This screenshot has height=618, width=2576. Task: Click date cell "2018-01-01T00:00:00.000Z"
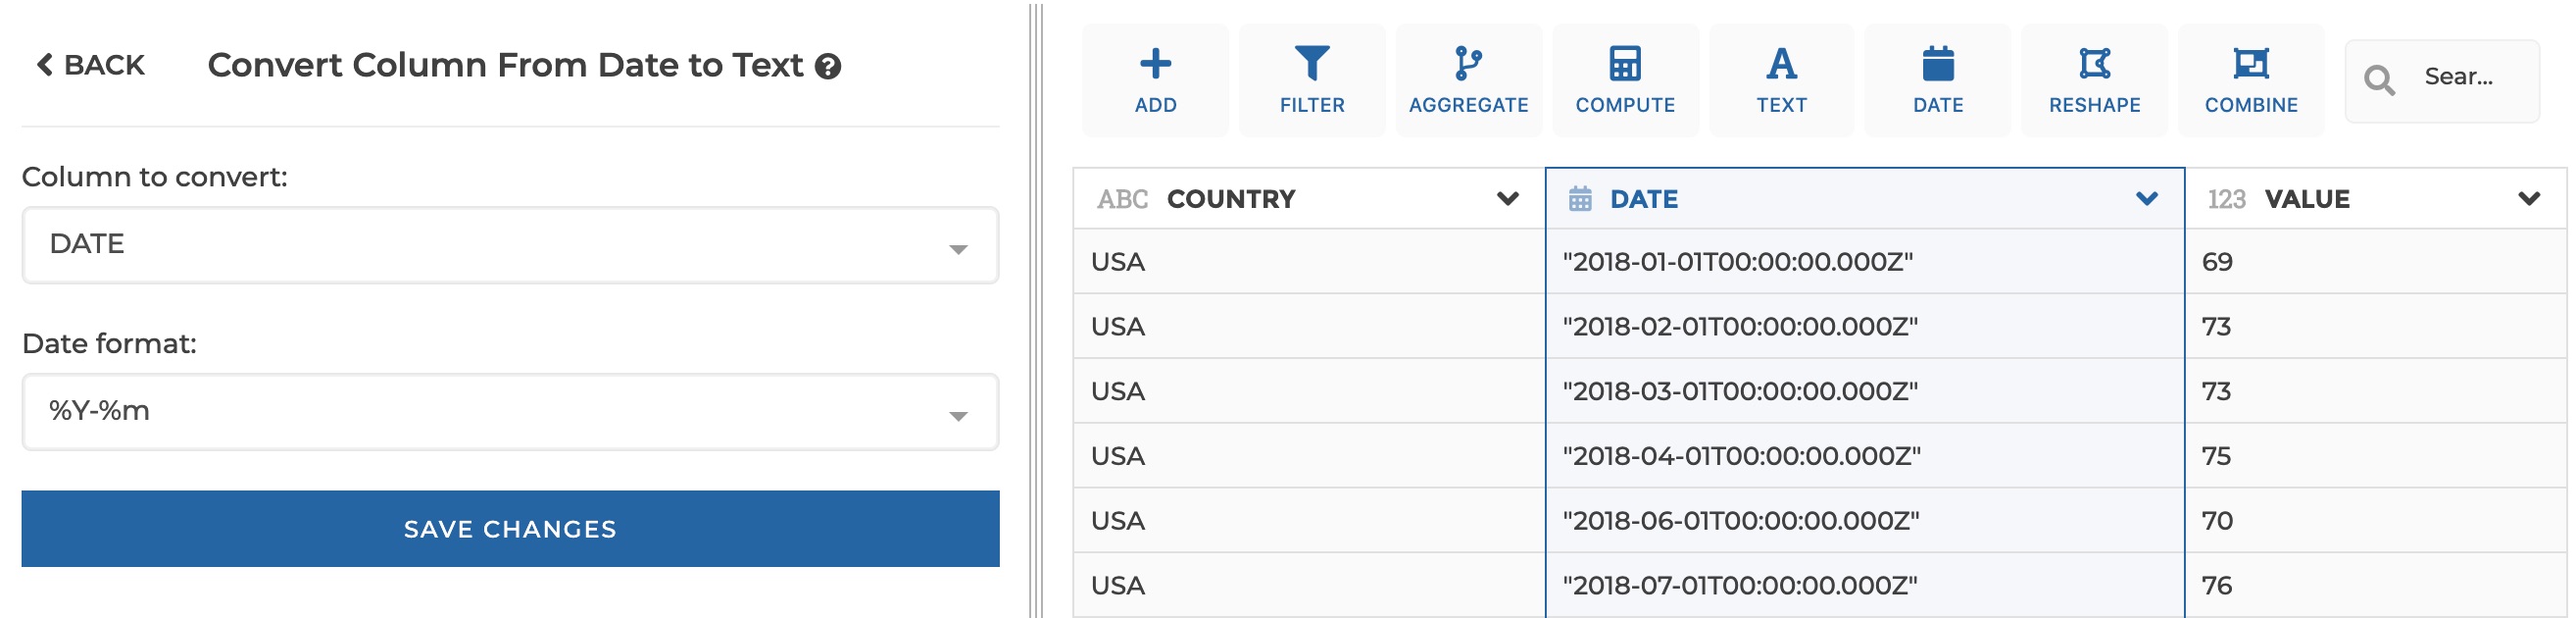pyautogui.click(x=1865, y=261)
